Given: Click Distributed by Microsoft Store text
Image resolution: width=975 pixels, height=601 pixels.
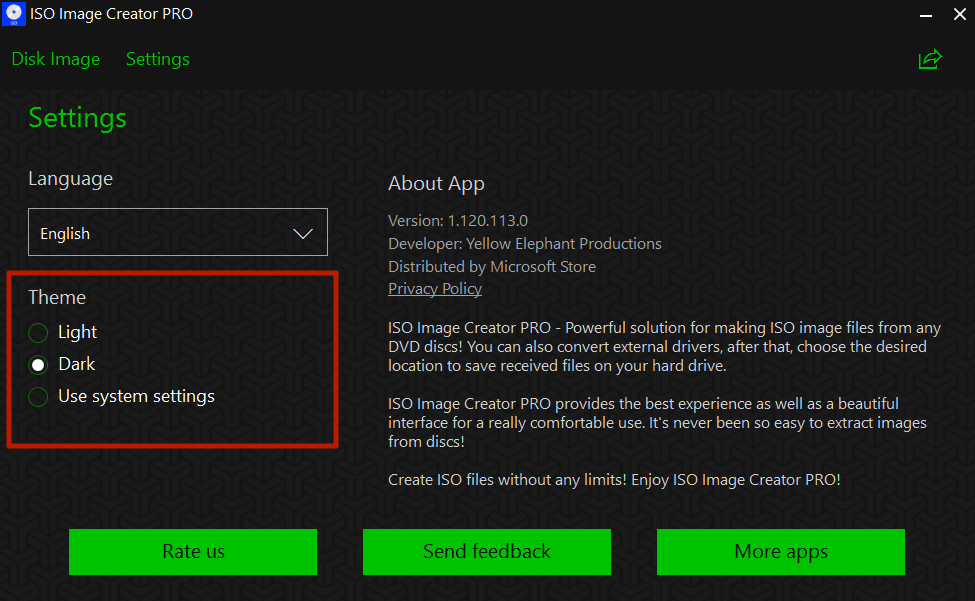Looking at the screenshot, I should [x=492, y=267].
